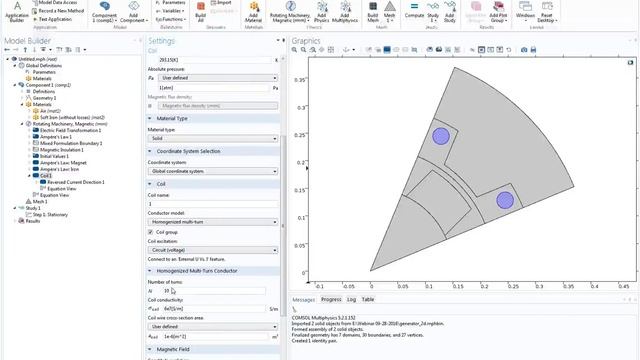Viewport: 640px width, 360px height.
Task: Switch to the Log tab
Action: [x=351, y=300]
